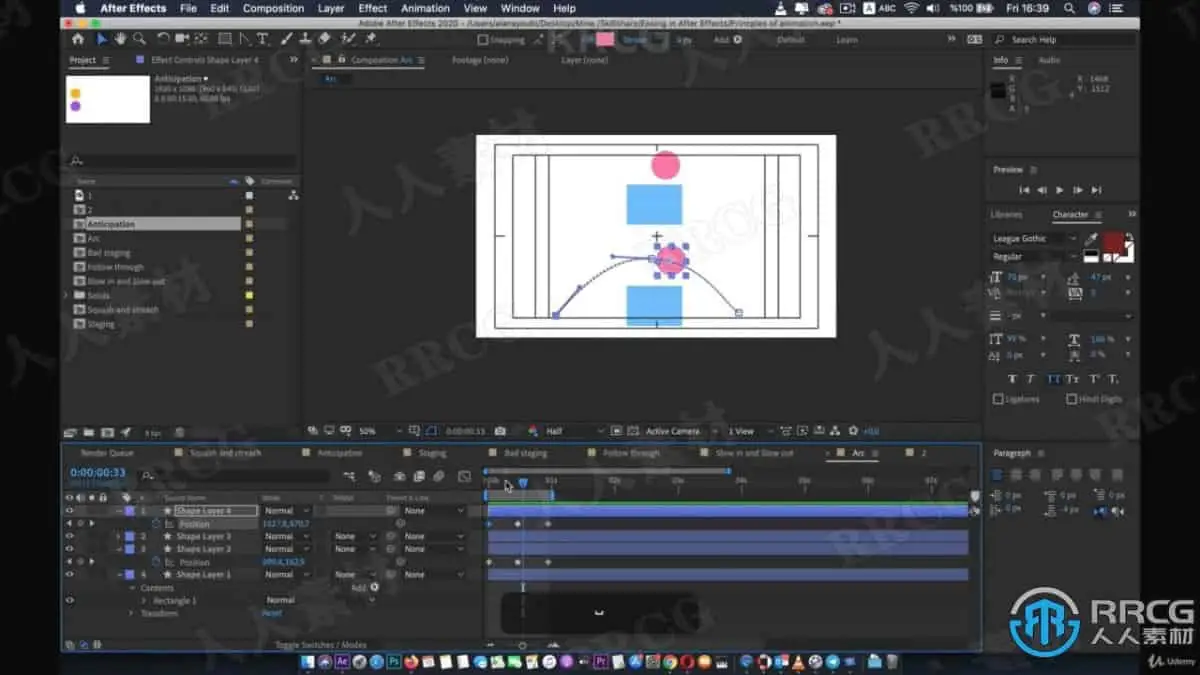The height and width of the screenshot is (675, 1200).
Task: Switch to the Render Queue tab
Action: (107, 453)
